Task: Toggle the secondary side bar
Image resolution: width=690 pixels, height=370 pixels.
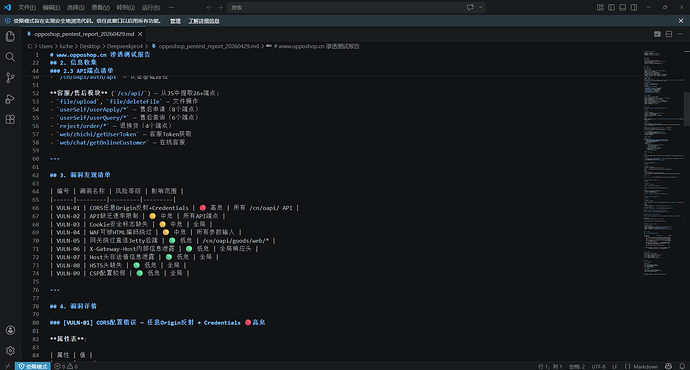Action: coord(634,7)
